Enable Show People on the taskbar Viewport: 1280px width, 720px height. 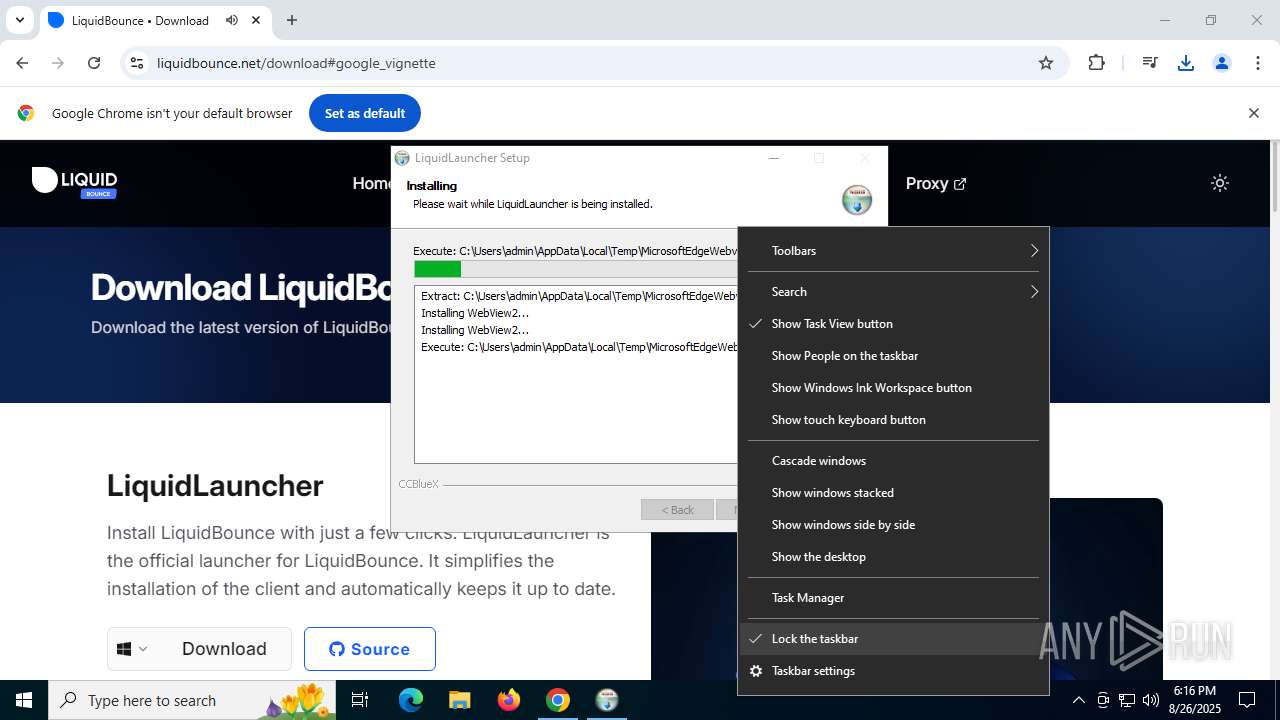pyautogui.click(x=894, y=356)
